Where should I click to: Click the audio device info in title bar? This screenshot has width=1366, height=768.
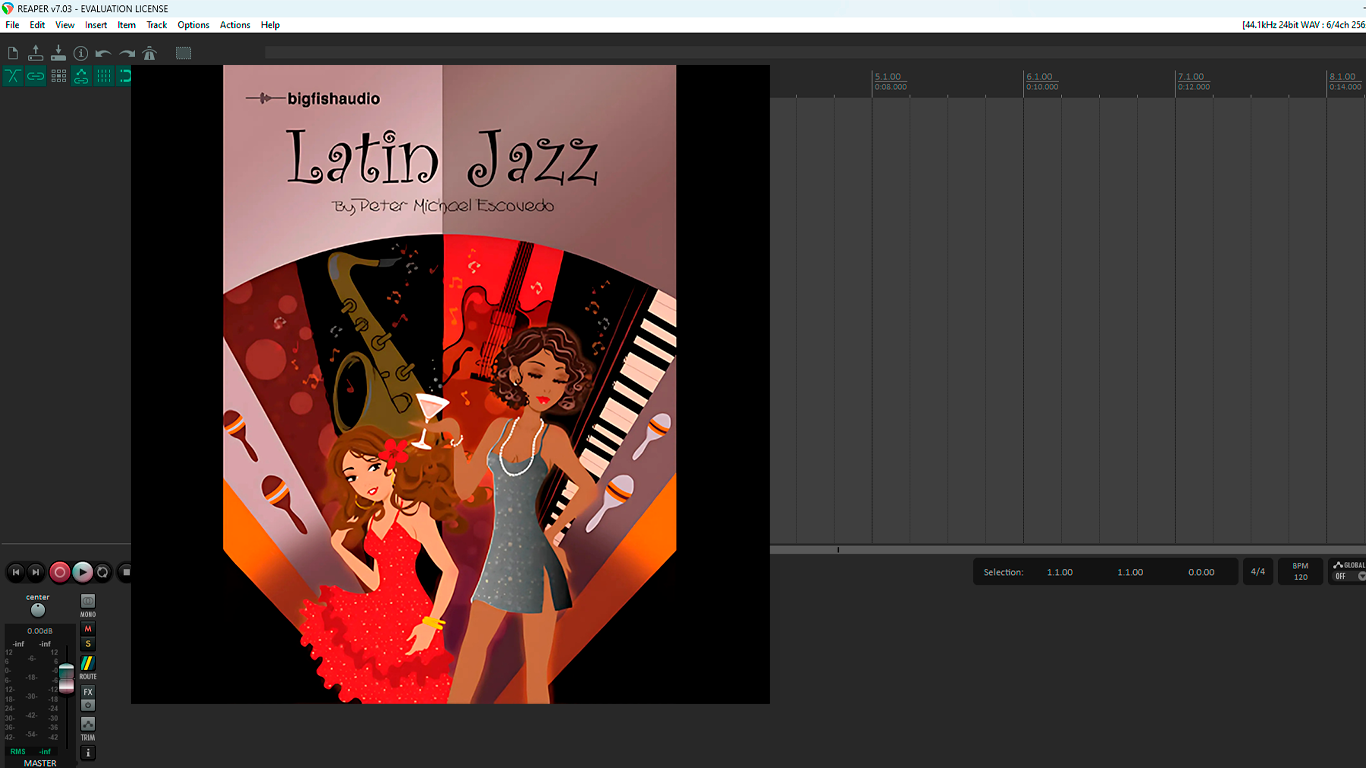coord(1304,25)
